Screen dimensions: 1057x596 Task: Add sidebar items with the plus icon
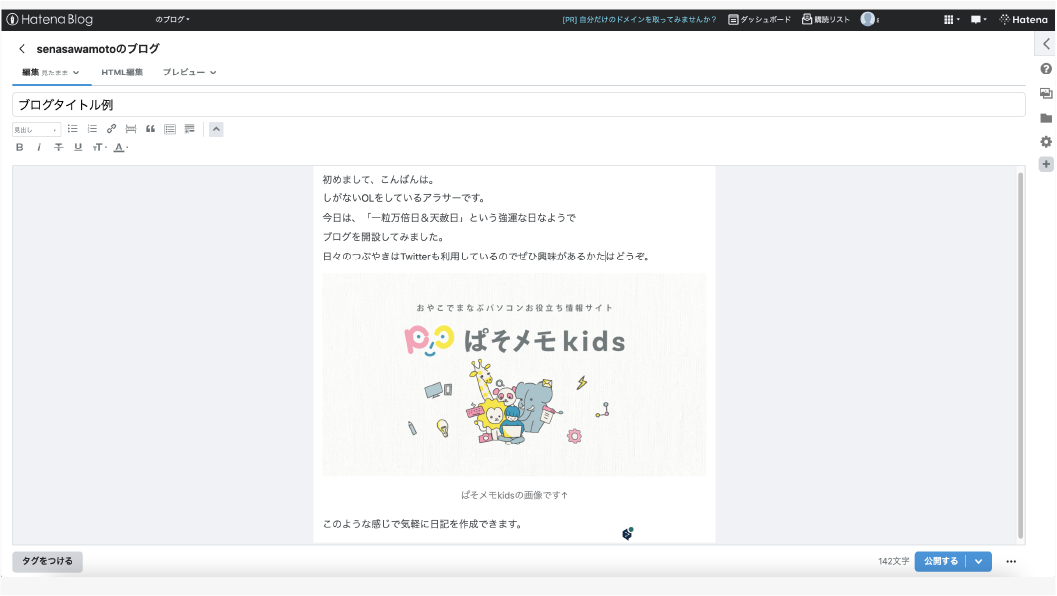click(1046, 164)
